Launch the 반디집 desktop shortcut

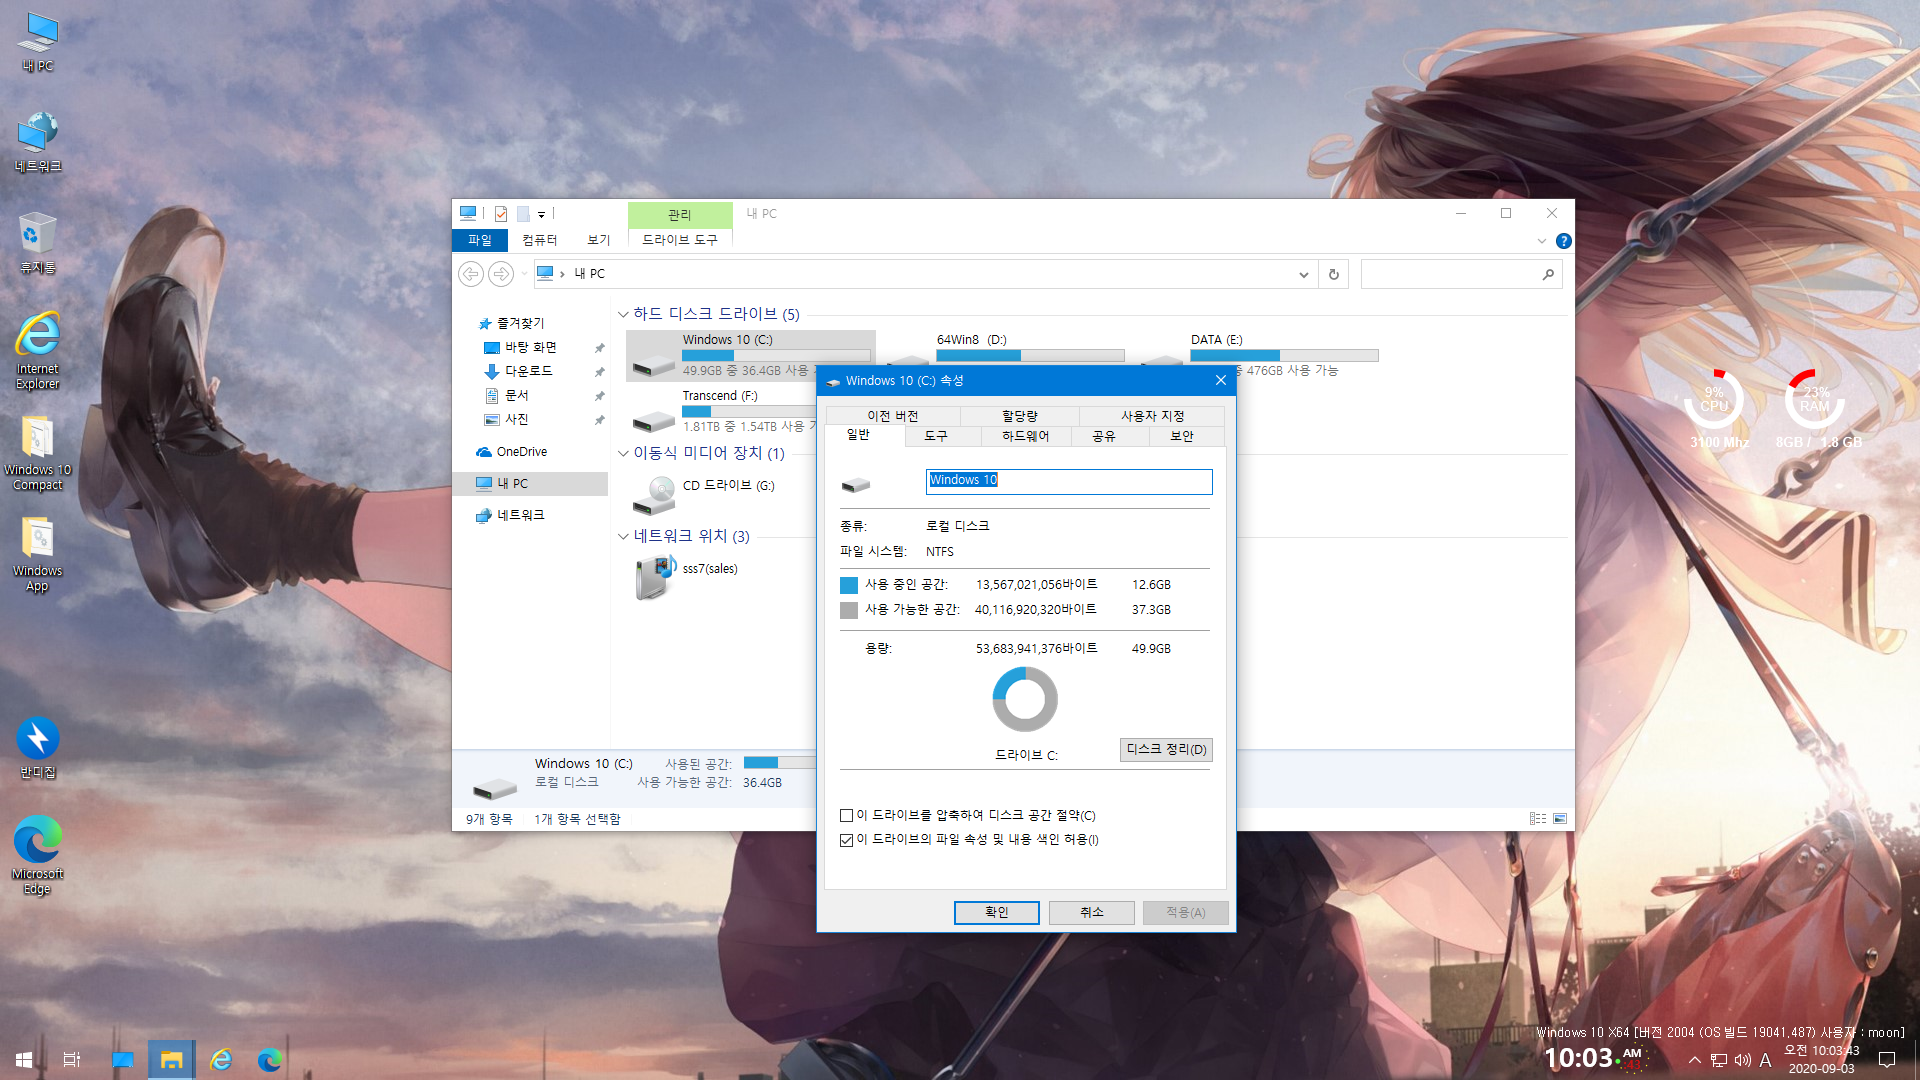38,748
